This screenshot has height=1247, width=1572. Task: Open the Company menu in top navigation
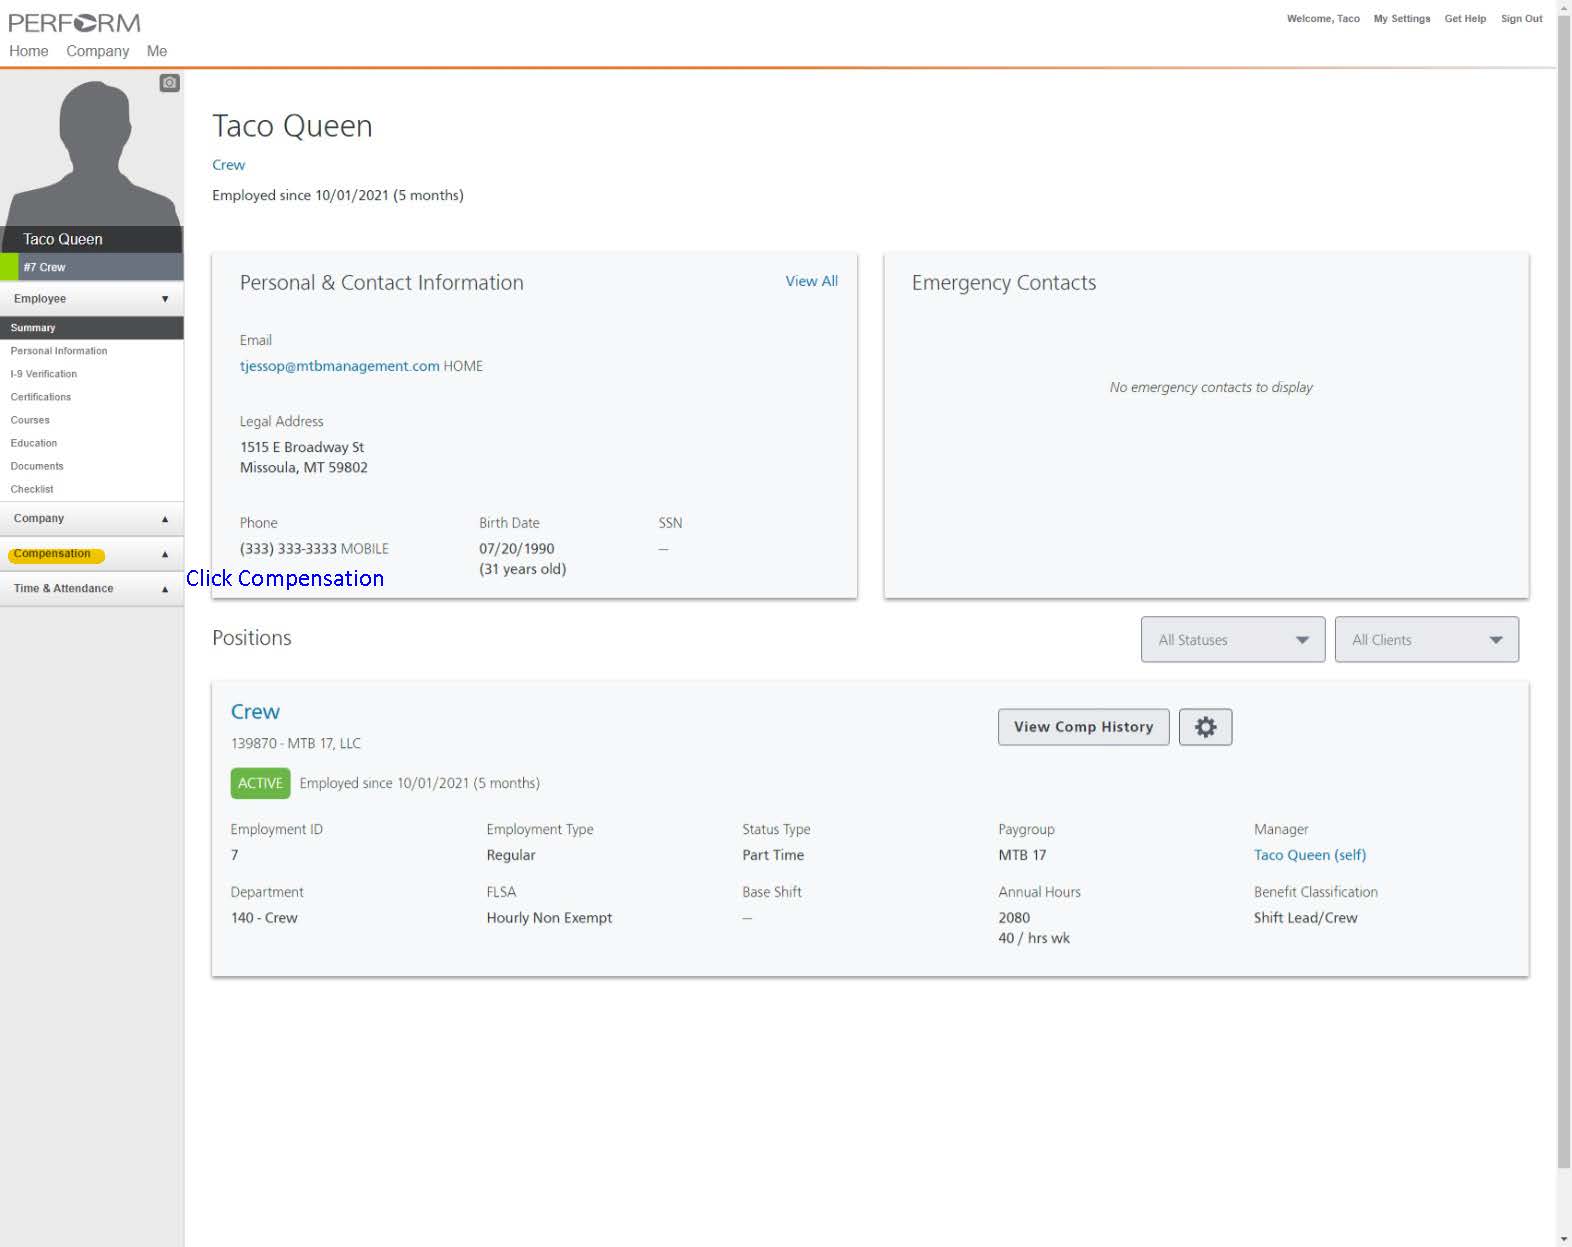[x=97, y=51]
